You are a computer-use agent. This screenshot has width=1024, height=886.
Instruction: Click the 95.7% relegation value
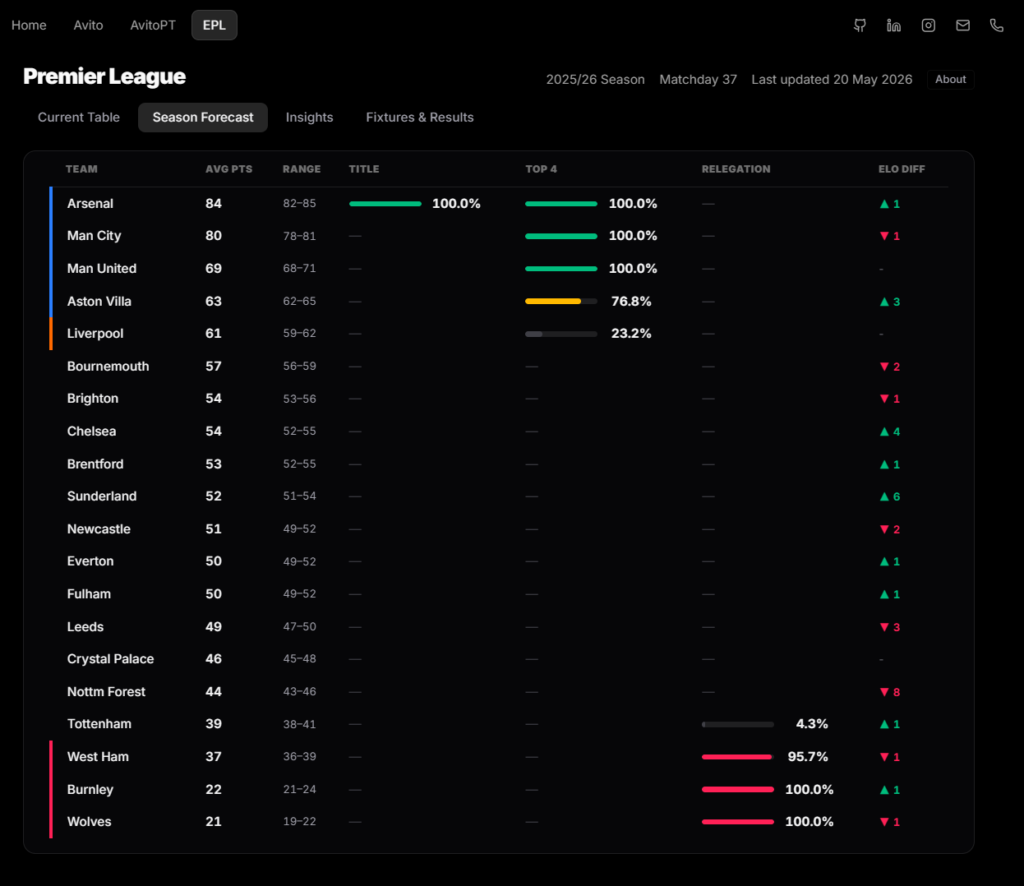808,757
